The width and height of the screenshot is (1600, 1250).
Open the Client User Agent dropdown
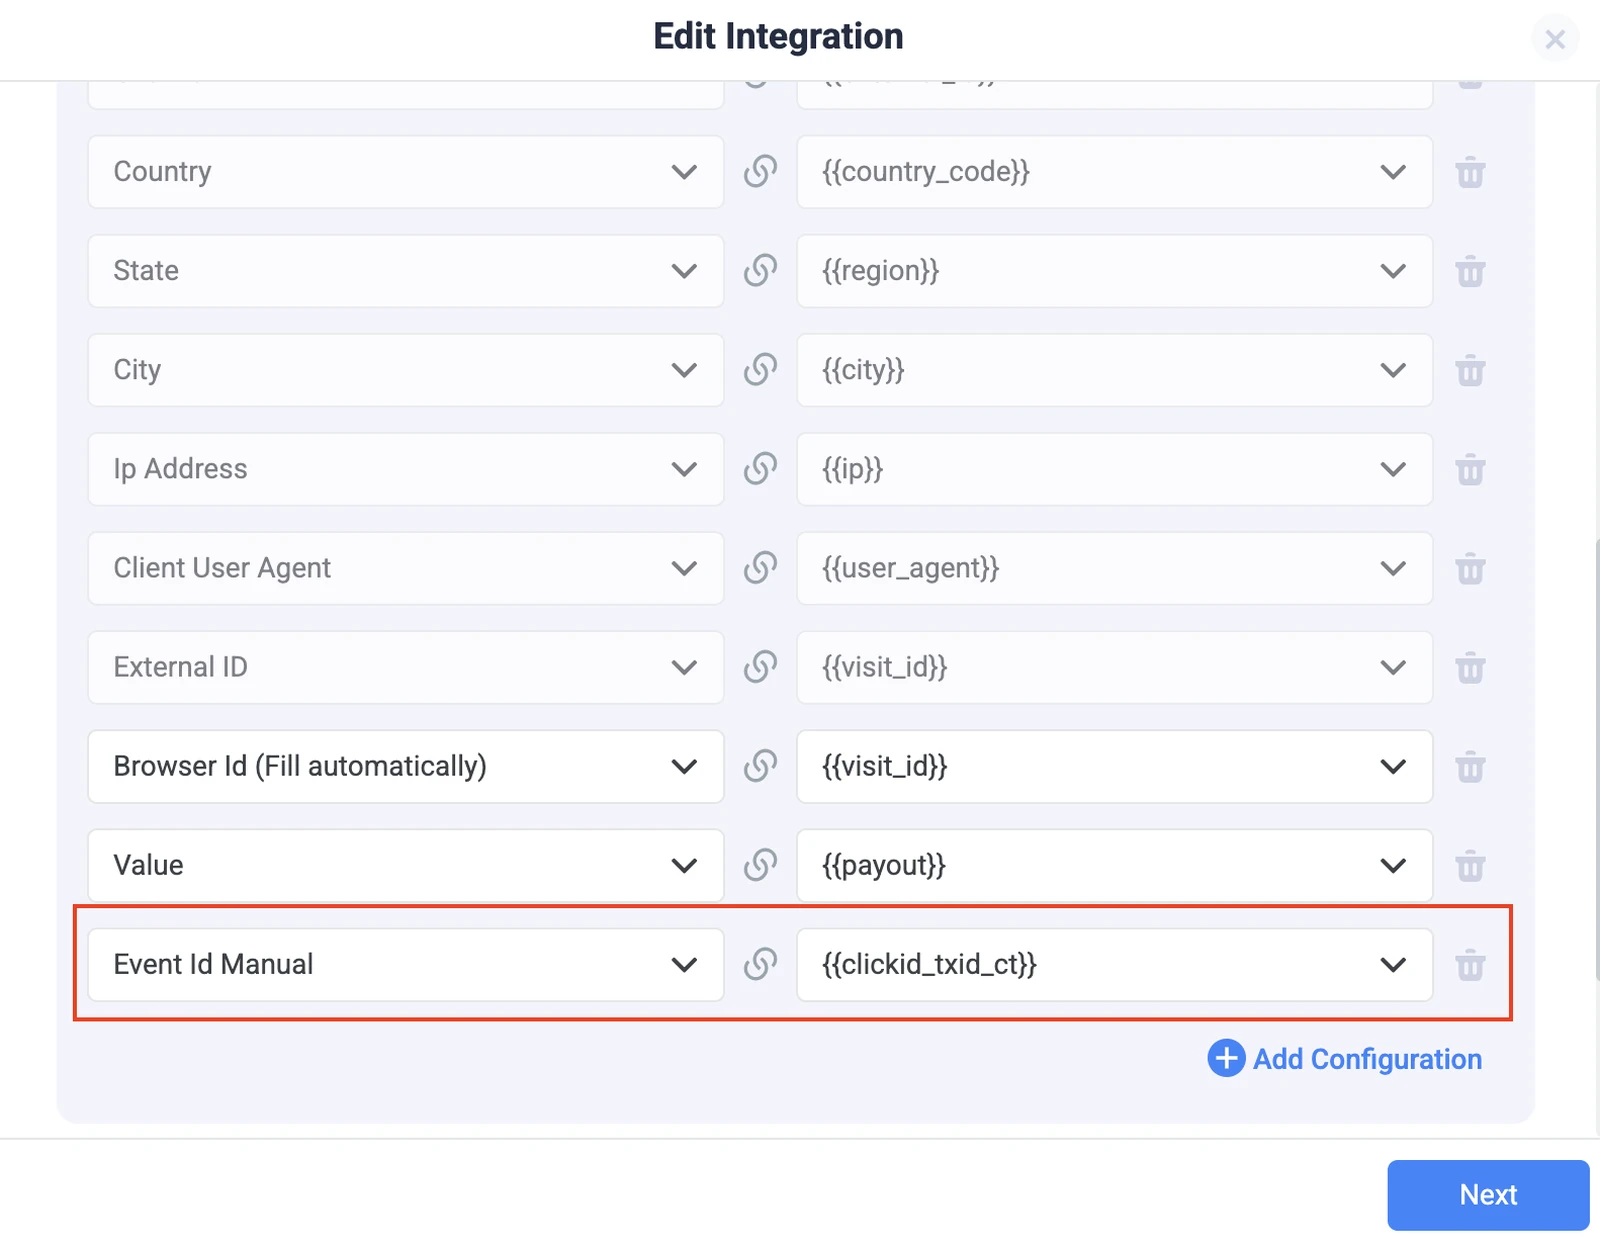pos(405,568)
